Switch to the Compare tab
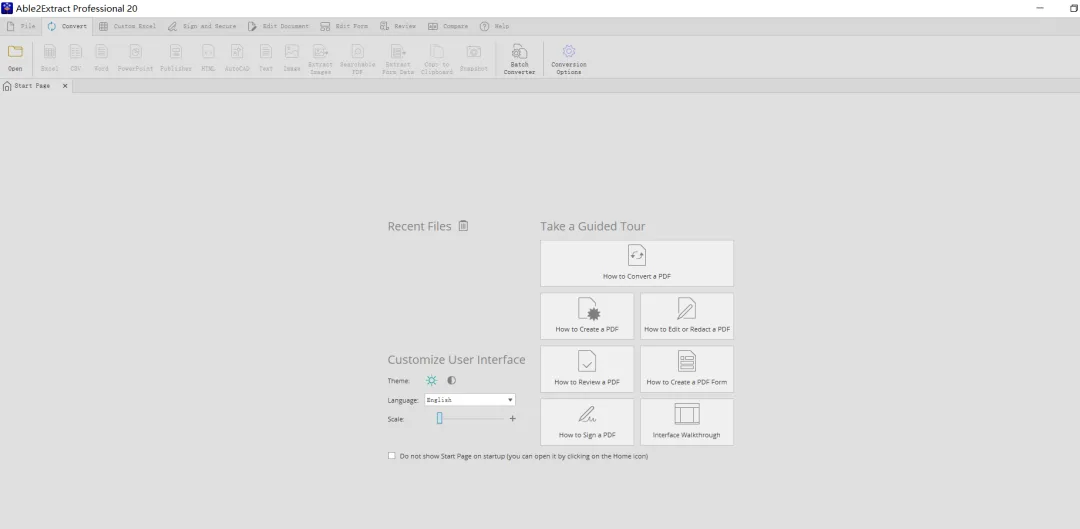Image resolution: width=1080 pixels, height=529 pixels. [448, 26]
